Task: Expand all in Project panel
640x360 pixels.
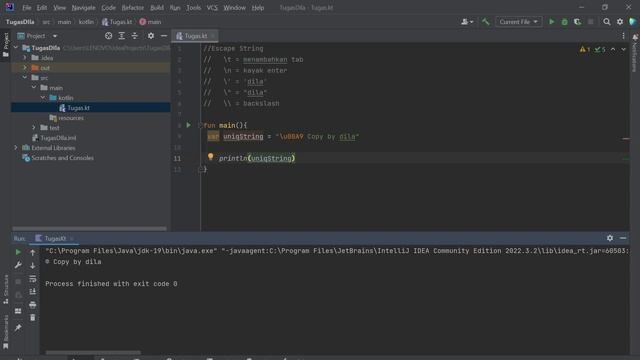Action: click(122, 36)
